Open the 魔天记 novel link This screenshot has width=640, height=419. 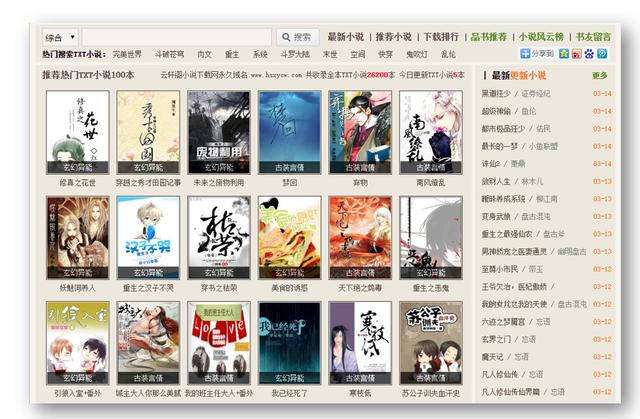[494, 357]
